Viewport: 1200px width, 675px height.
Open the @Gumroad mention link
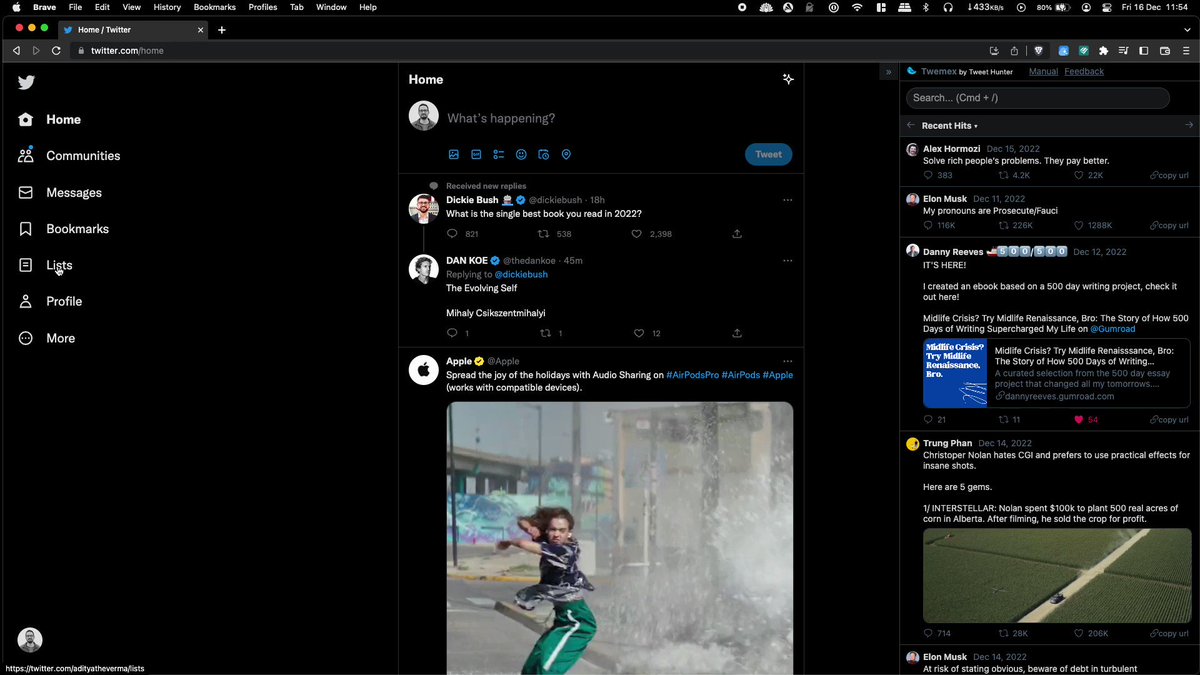point(1113,329)
